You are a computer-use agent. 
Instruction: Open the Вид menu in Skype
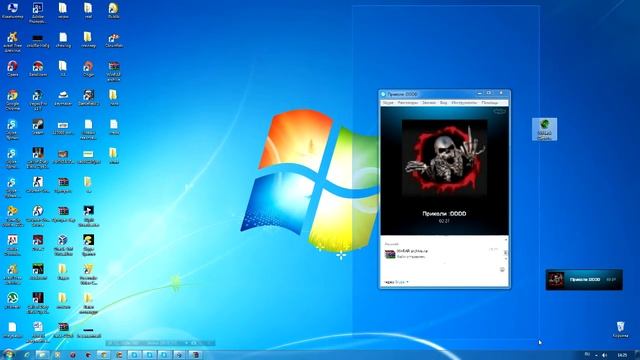(x=443, y=103)
